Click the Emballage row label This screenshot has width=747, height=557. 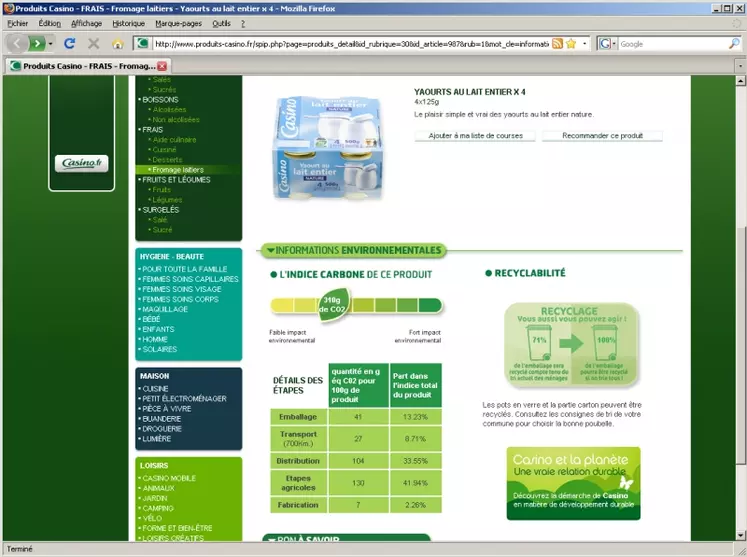tap(298, 417)
